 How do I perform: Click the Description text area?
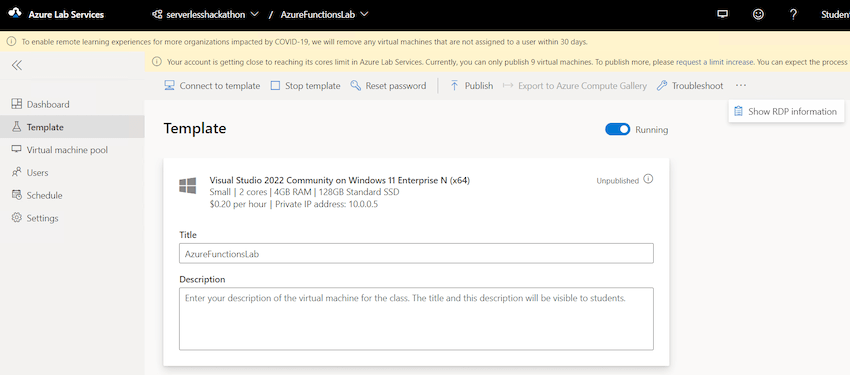416,319
